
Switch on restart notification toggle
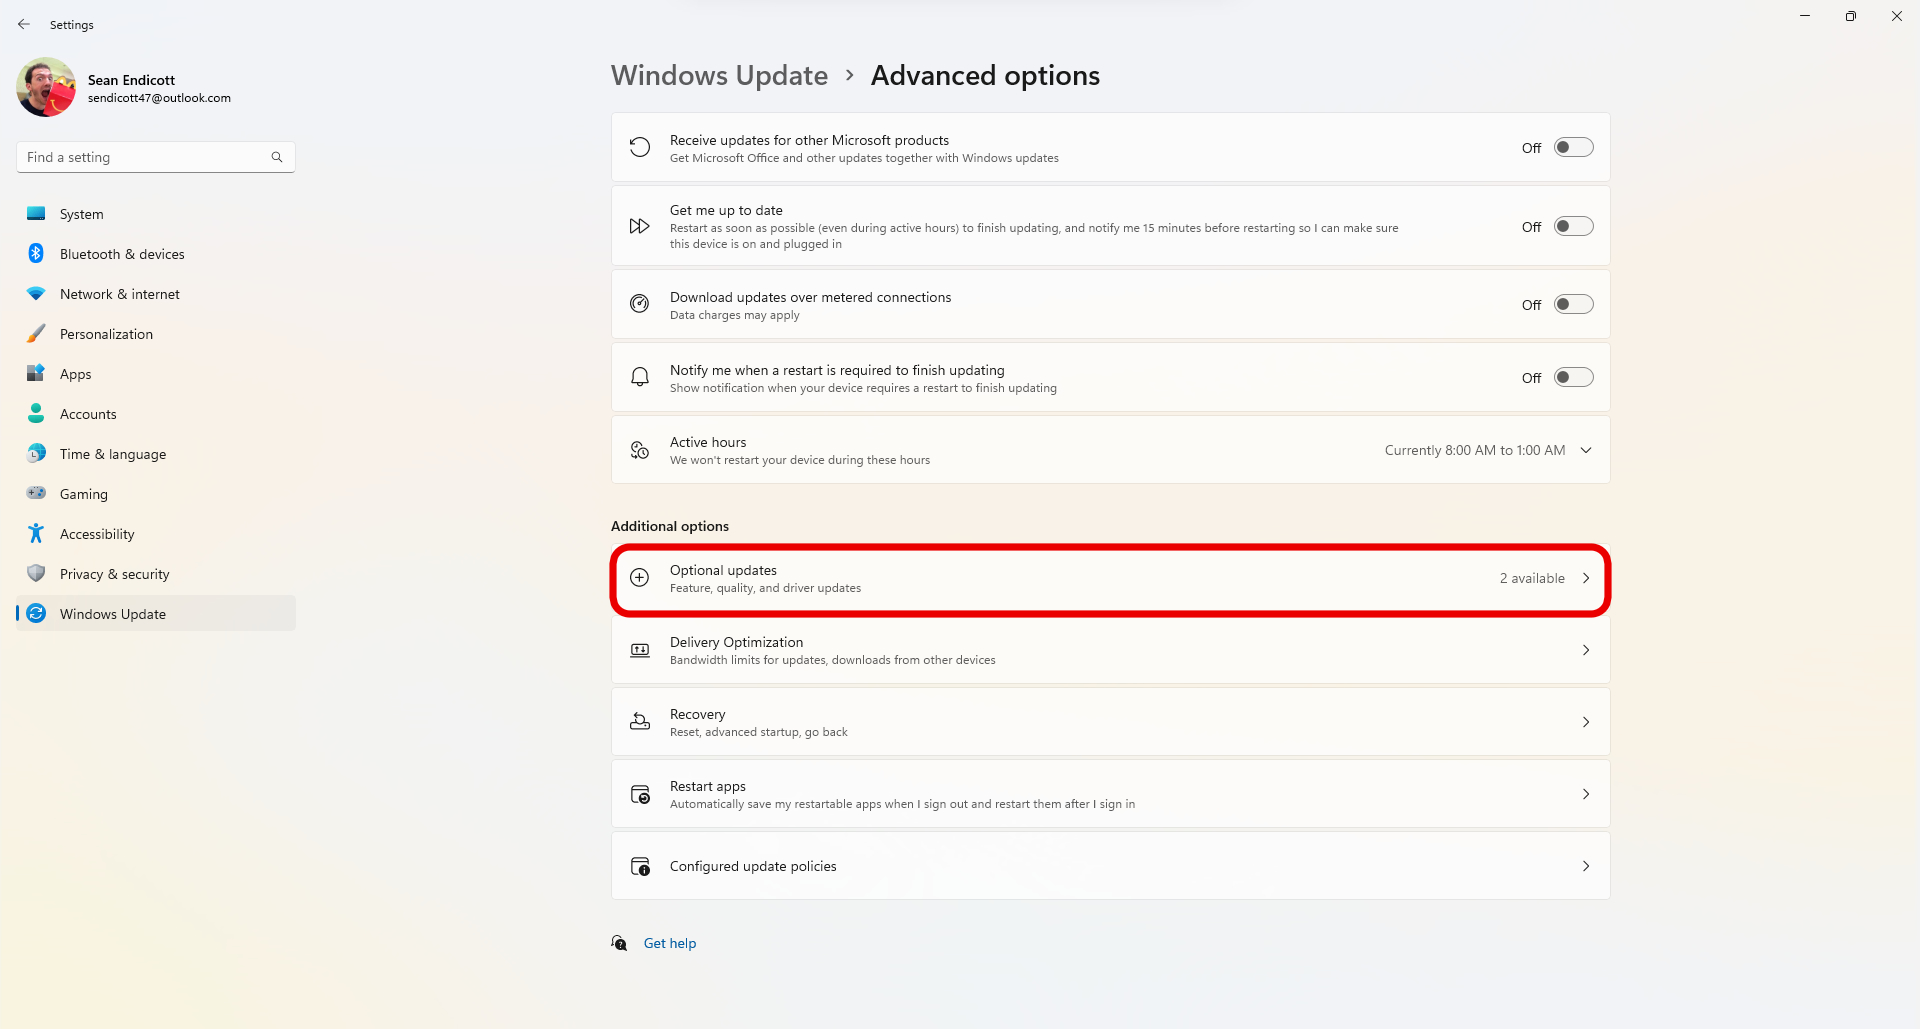pos(1573,378)
